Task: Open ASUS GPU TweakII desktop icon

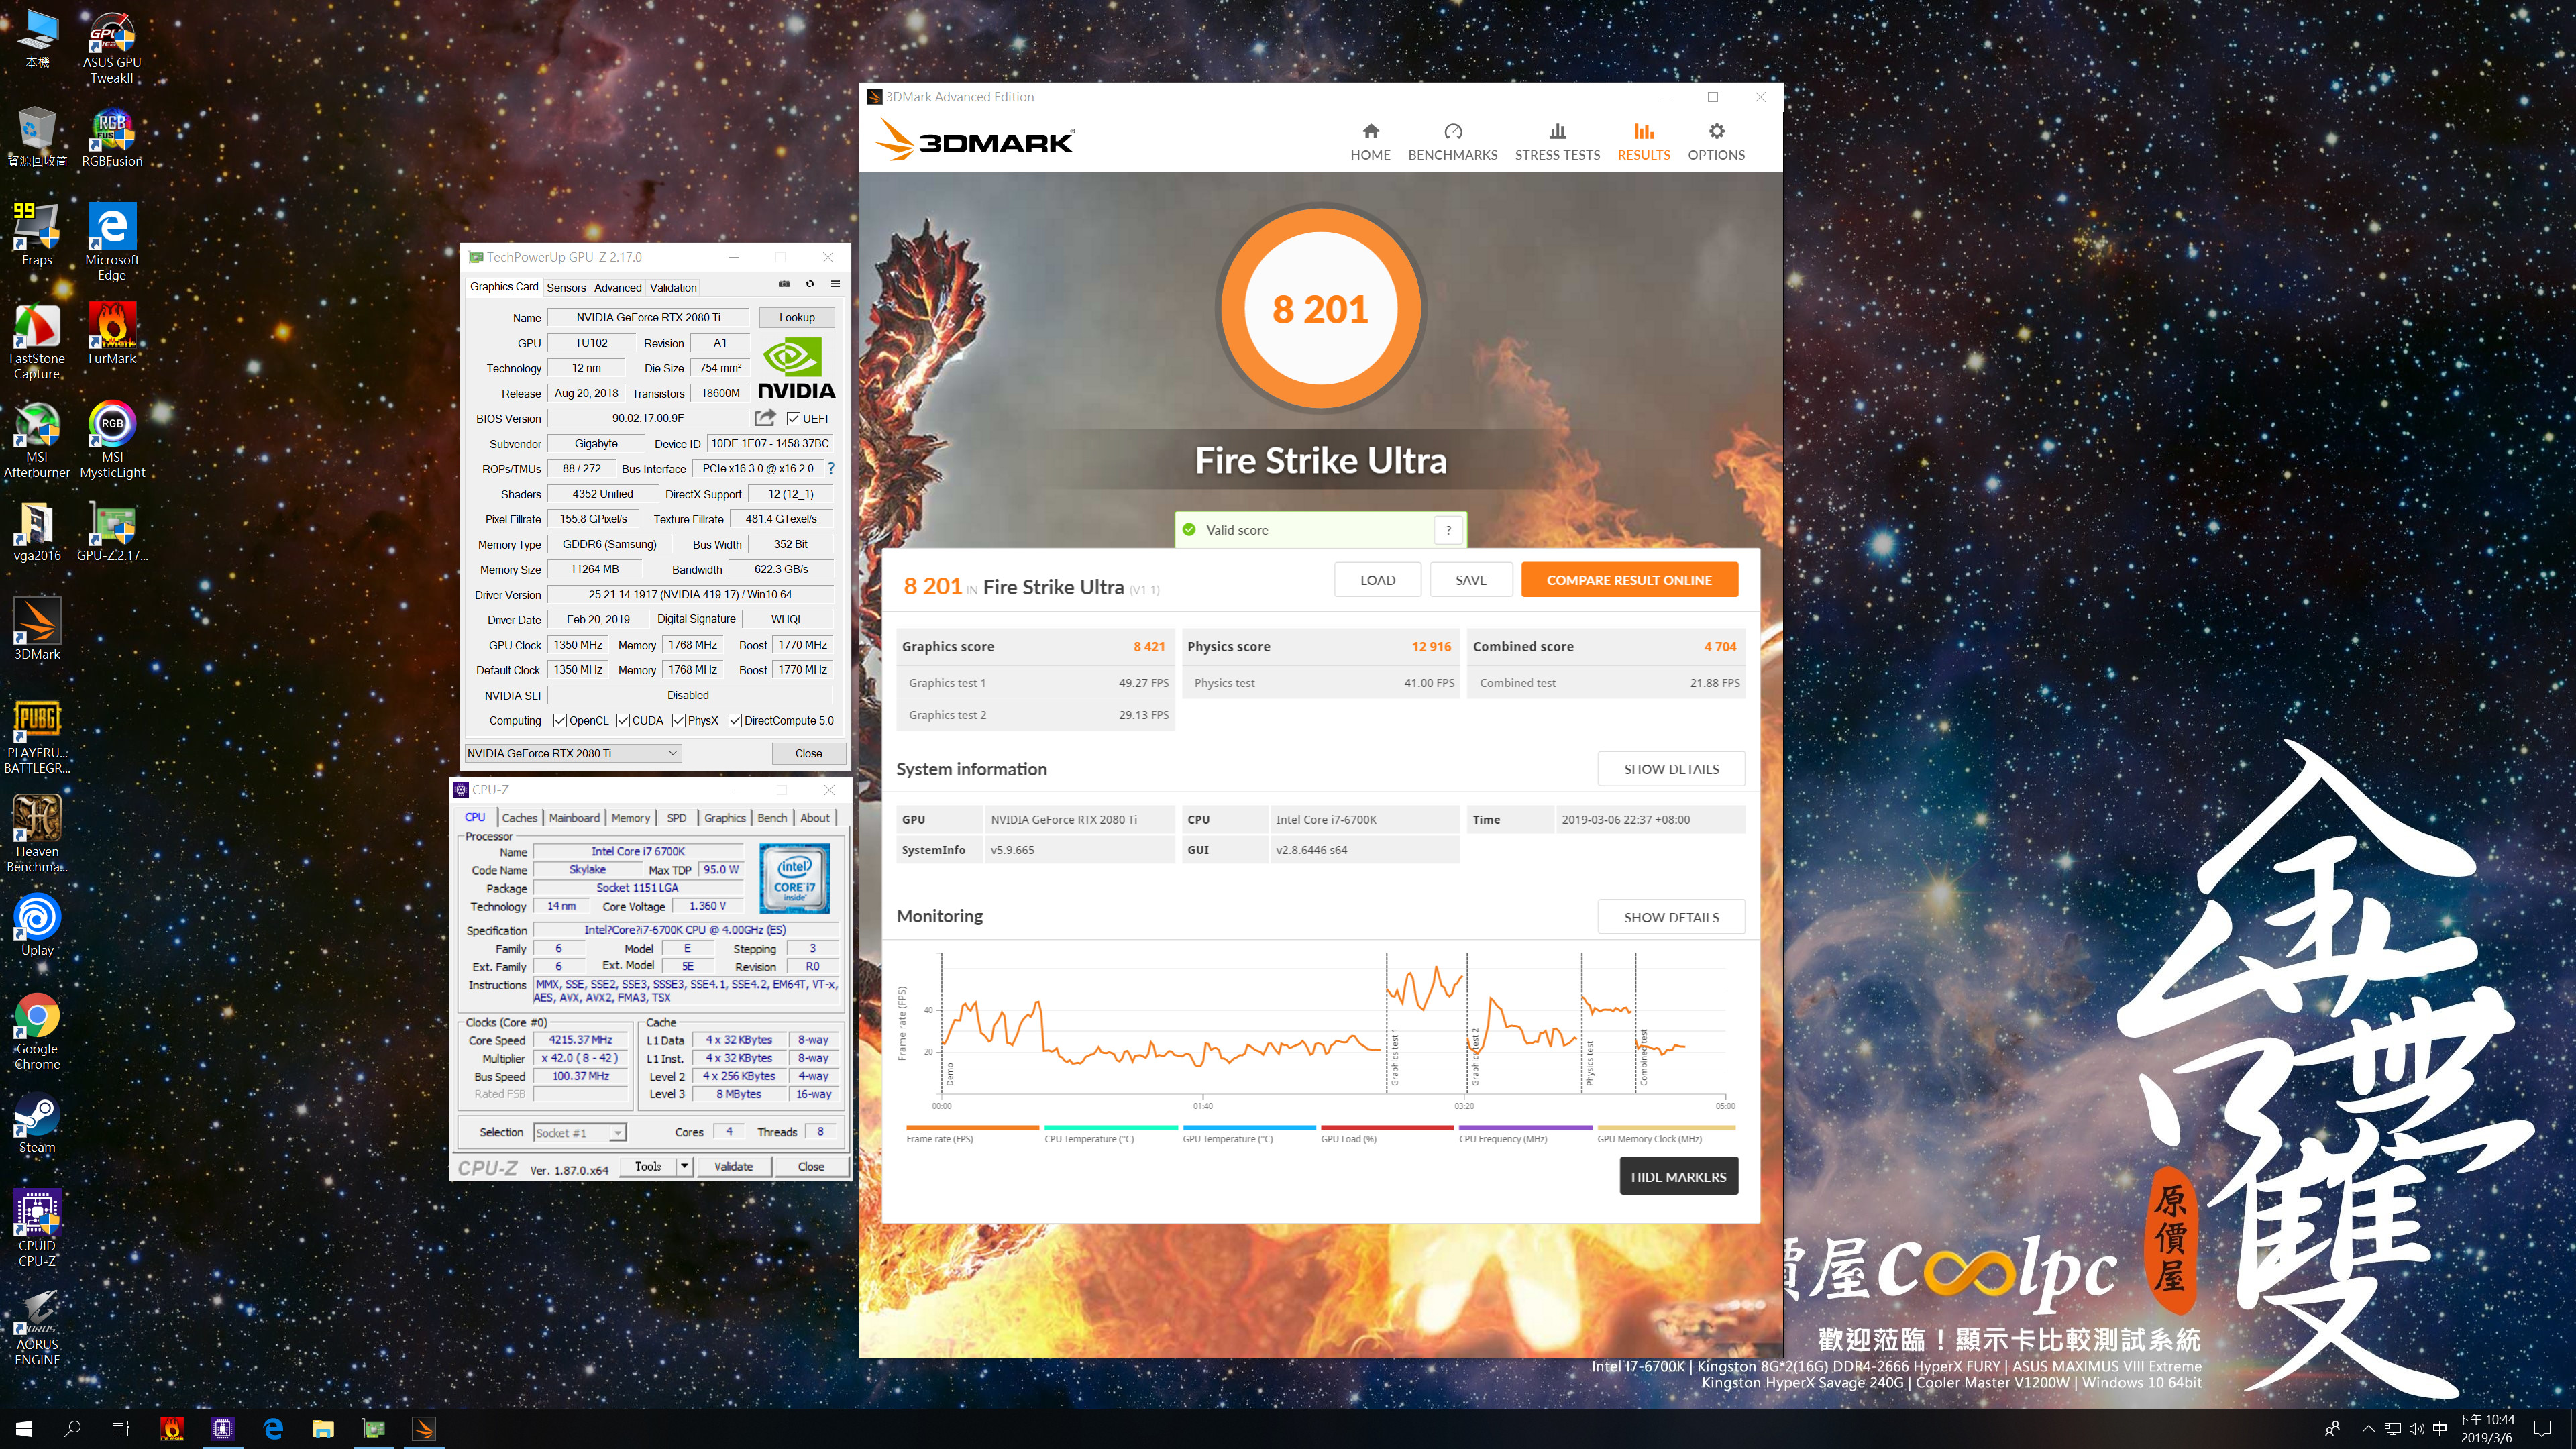Action: [112, 47]
